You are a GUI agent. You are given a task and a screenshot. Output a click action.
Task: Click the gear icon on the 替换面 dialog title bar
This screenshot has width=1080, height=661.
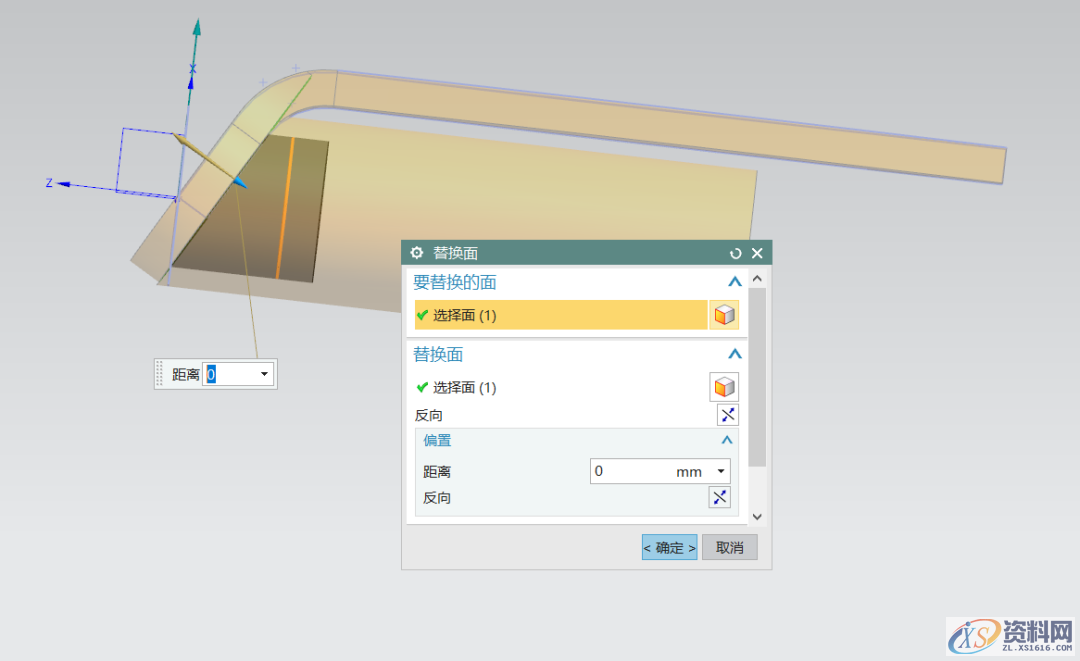pos(415,253)
